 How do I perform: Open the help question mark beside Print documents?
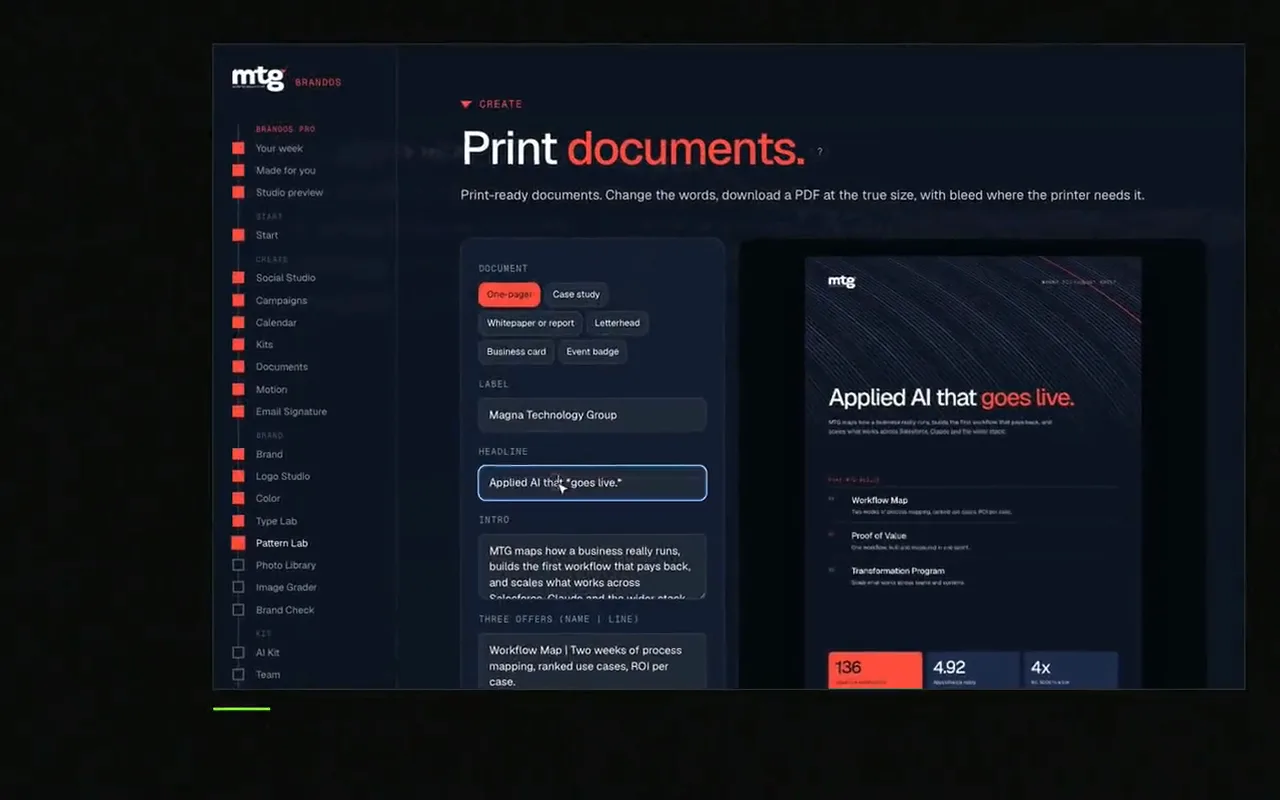point(820,152)
